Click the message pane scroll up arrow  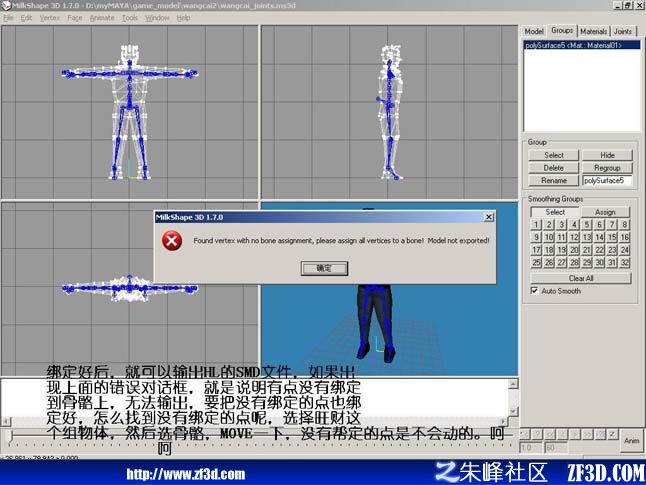pos(513,384)
